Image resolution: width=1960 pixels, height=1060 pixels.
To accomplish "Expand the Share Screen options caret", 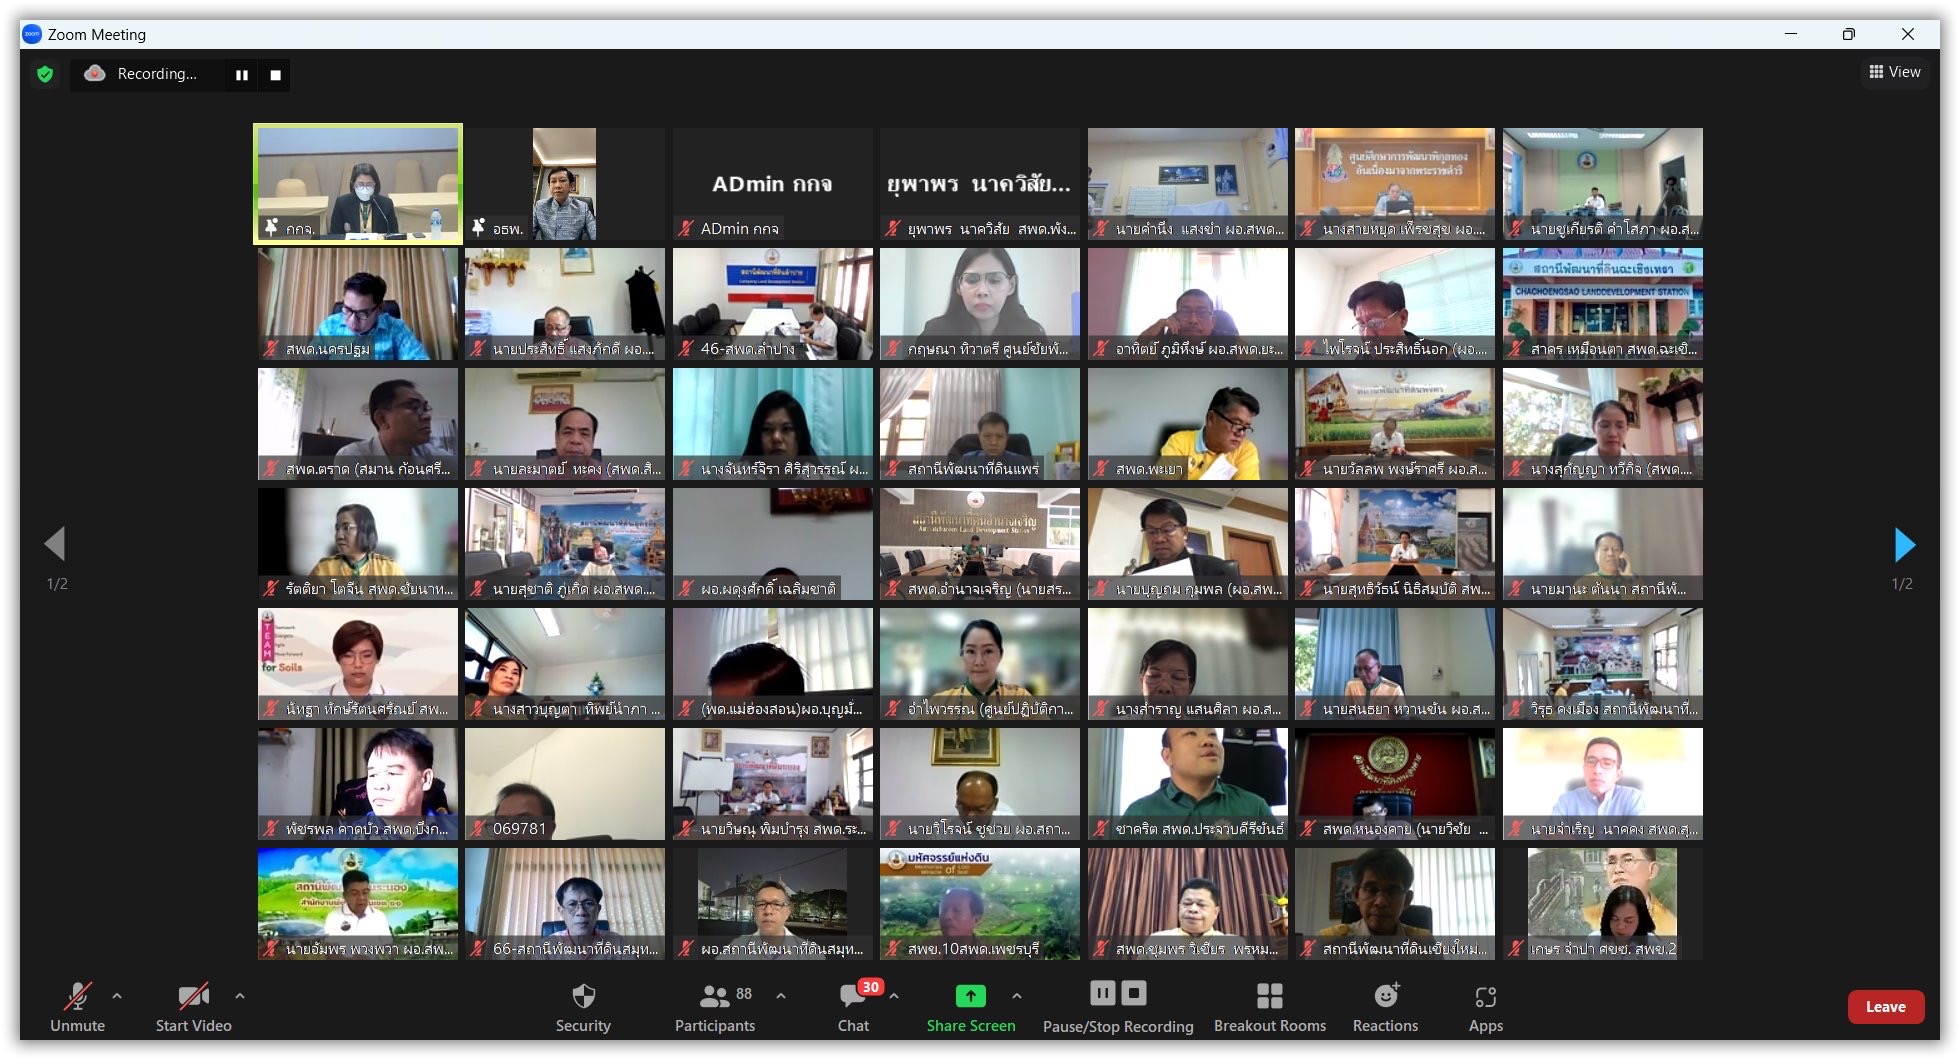I will (x=1017, y=996).
